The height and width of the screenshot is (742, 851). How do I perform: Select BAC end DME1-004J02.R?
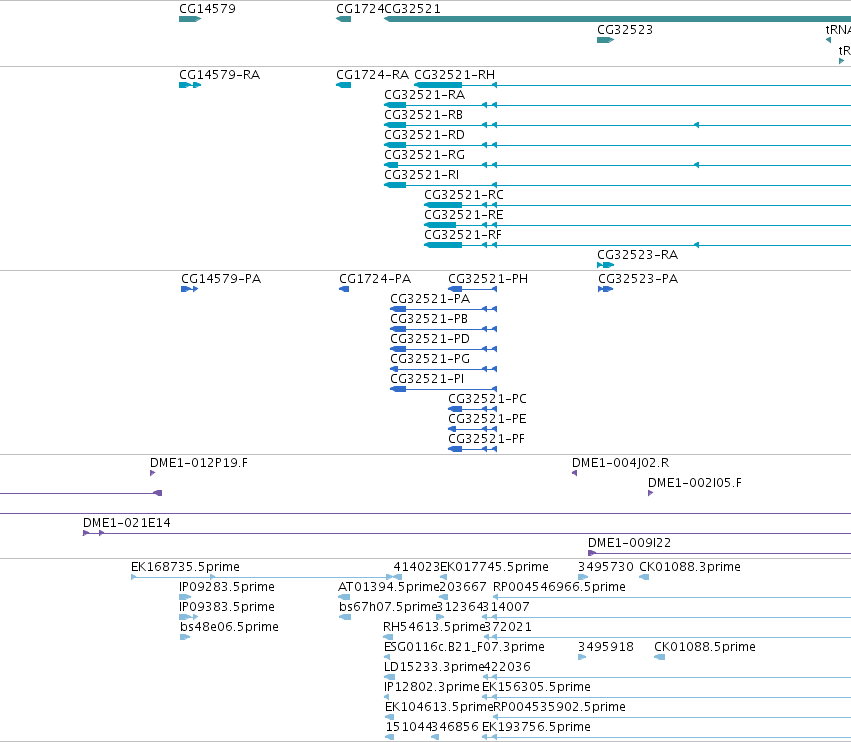(620, 463)
